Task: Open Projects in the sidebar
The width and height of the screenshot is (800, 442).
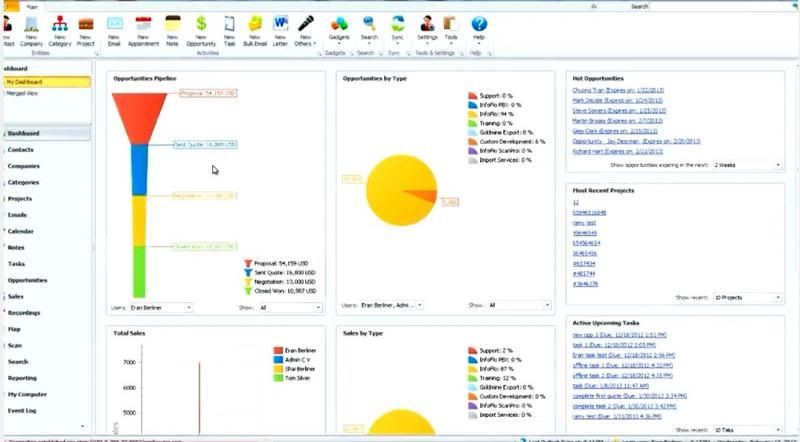Action: 20,199
